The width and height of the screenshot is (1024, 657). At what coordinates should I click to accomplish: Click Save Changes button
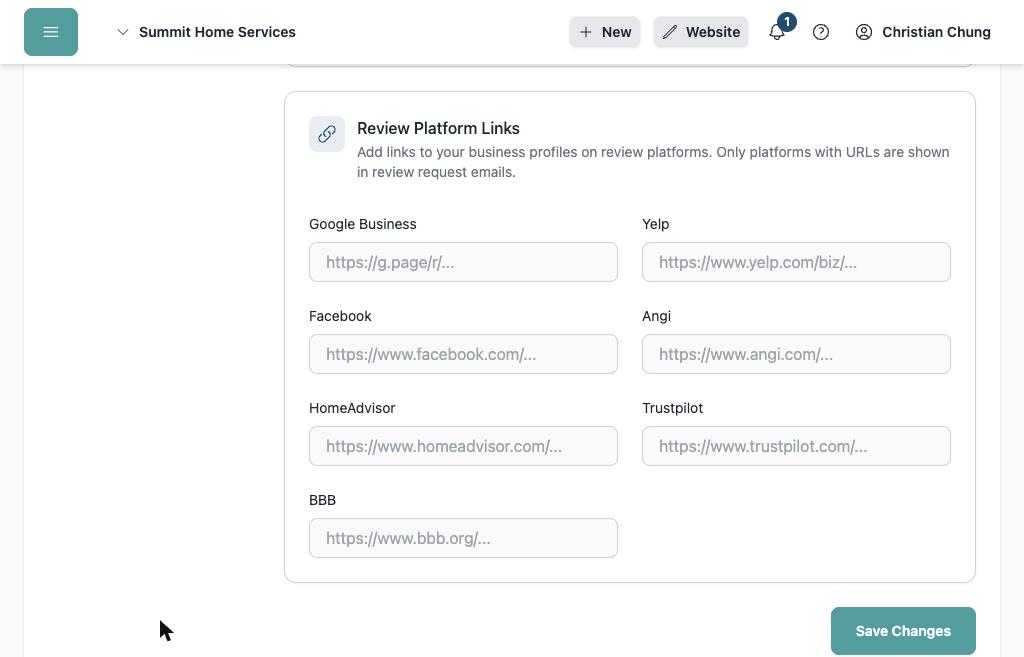click(x=903, y=631)
